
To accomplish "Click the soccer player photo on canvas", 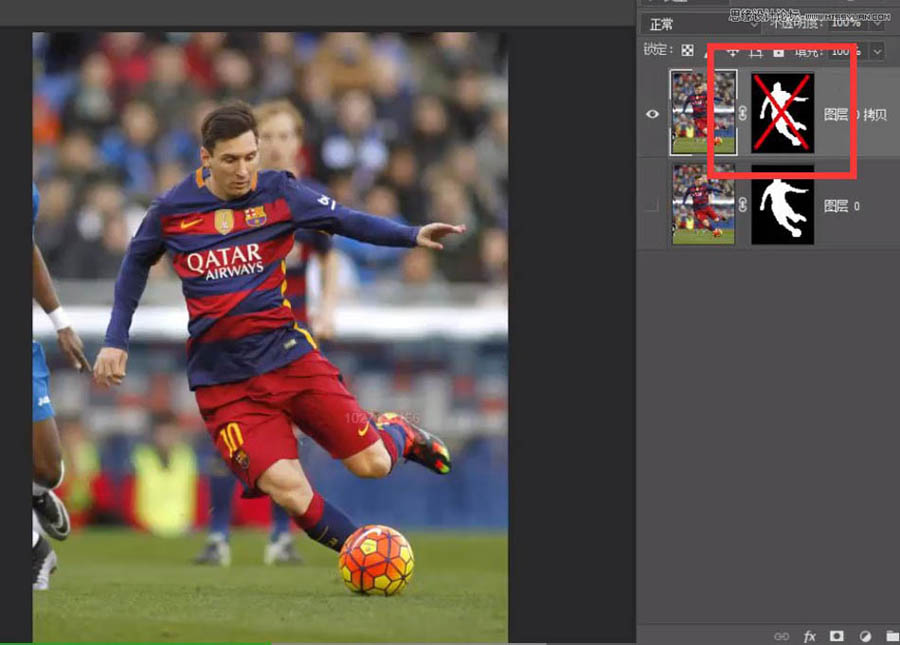I will tap(270, 337).
